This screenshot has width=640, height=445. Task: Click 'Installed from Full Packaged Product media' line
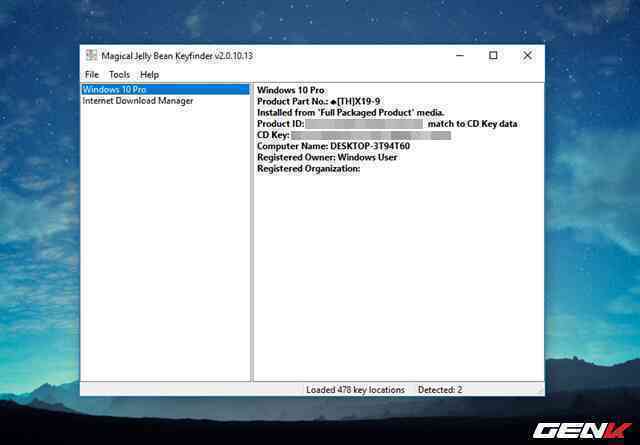pos(351,112)
